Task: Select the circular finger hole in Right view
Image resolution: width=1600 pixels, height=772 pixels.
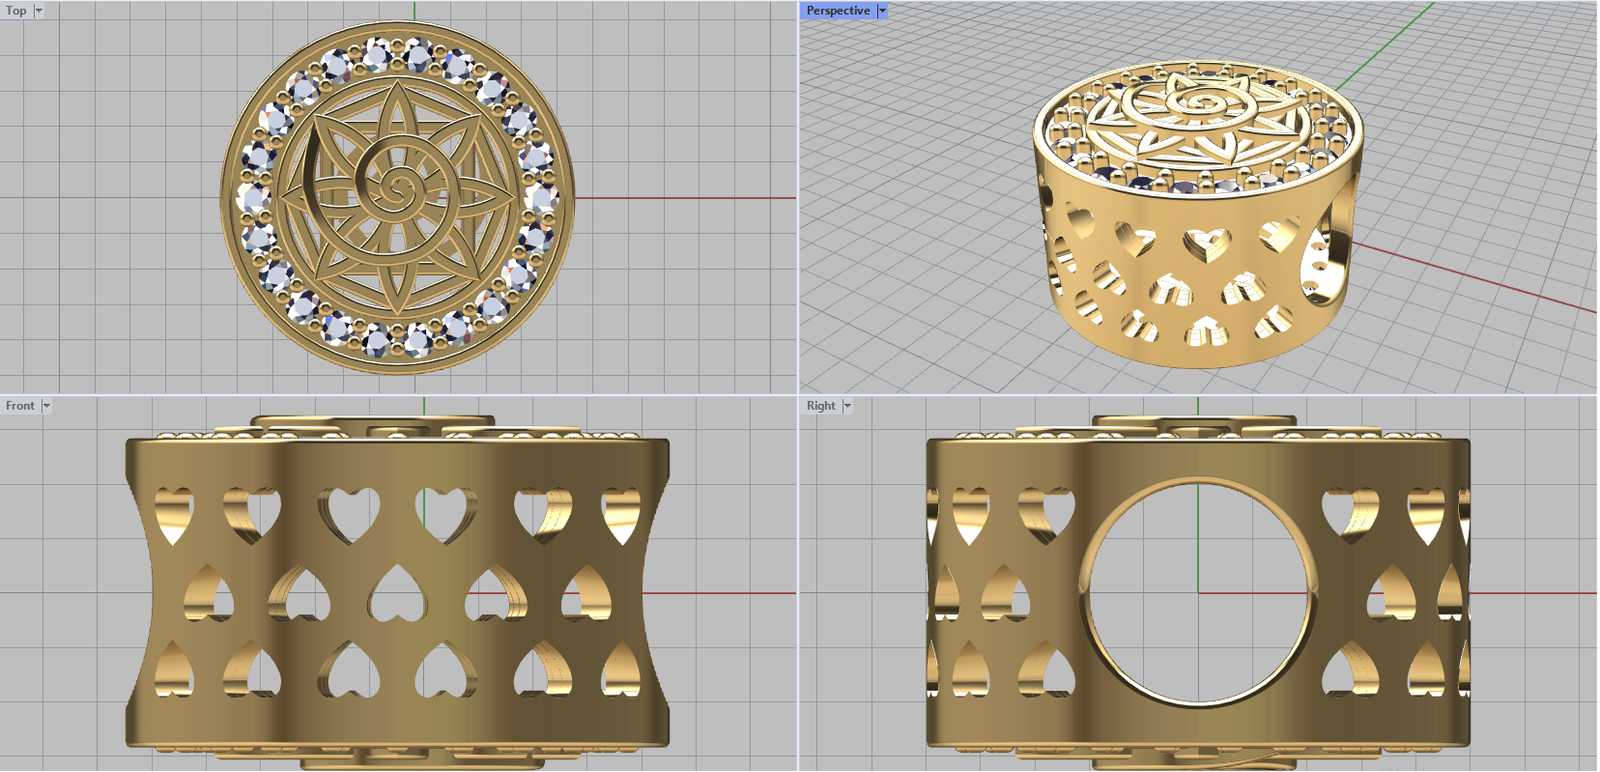Action: click(x=1198, y=592)
